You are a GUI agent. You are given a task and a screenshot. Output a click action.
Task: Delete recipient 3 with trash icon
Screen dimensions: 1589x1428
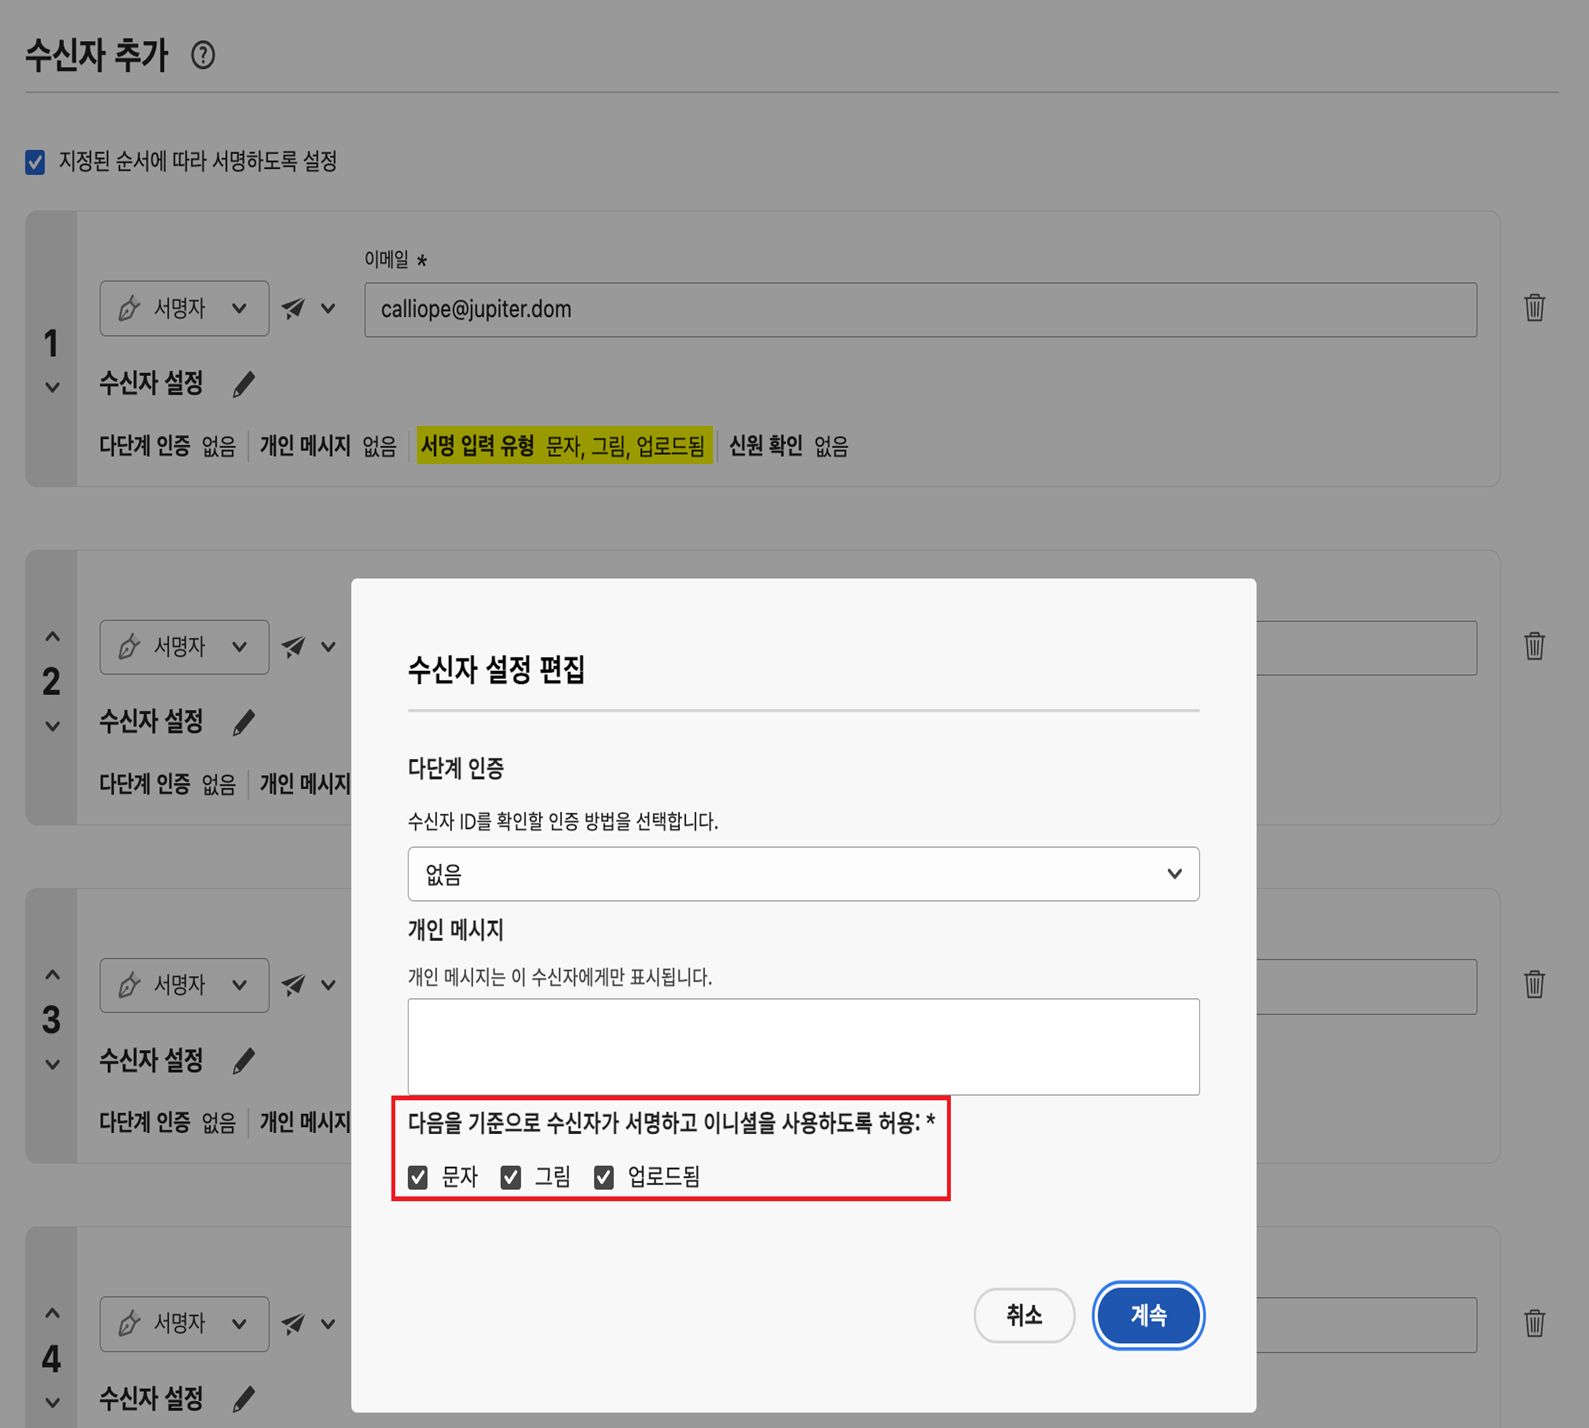pos(1534,984)
